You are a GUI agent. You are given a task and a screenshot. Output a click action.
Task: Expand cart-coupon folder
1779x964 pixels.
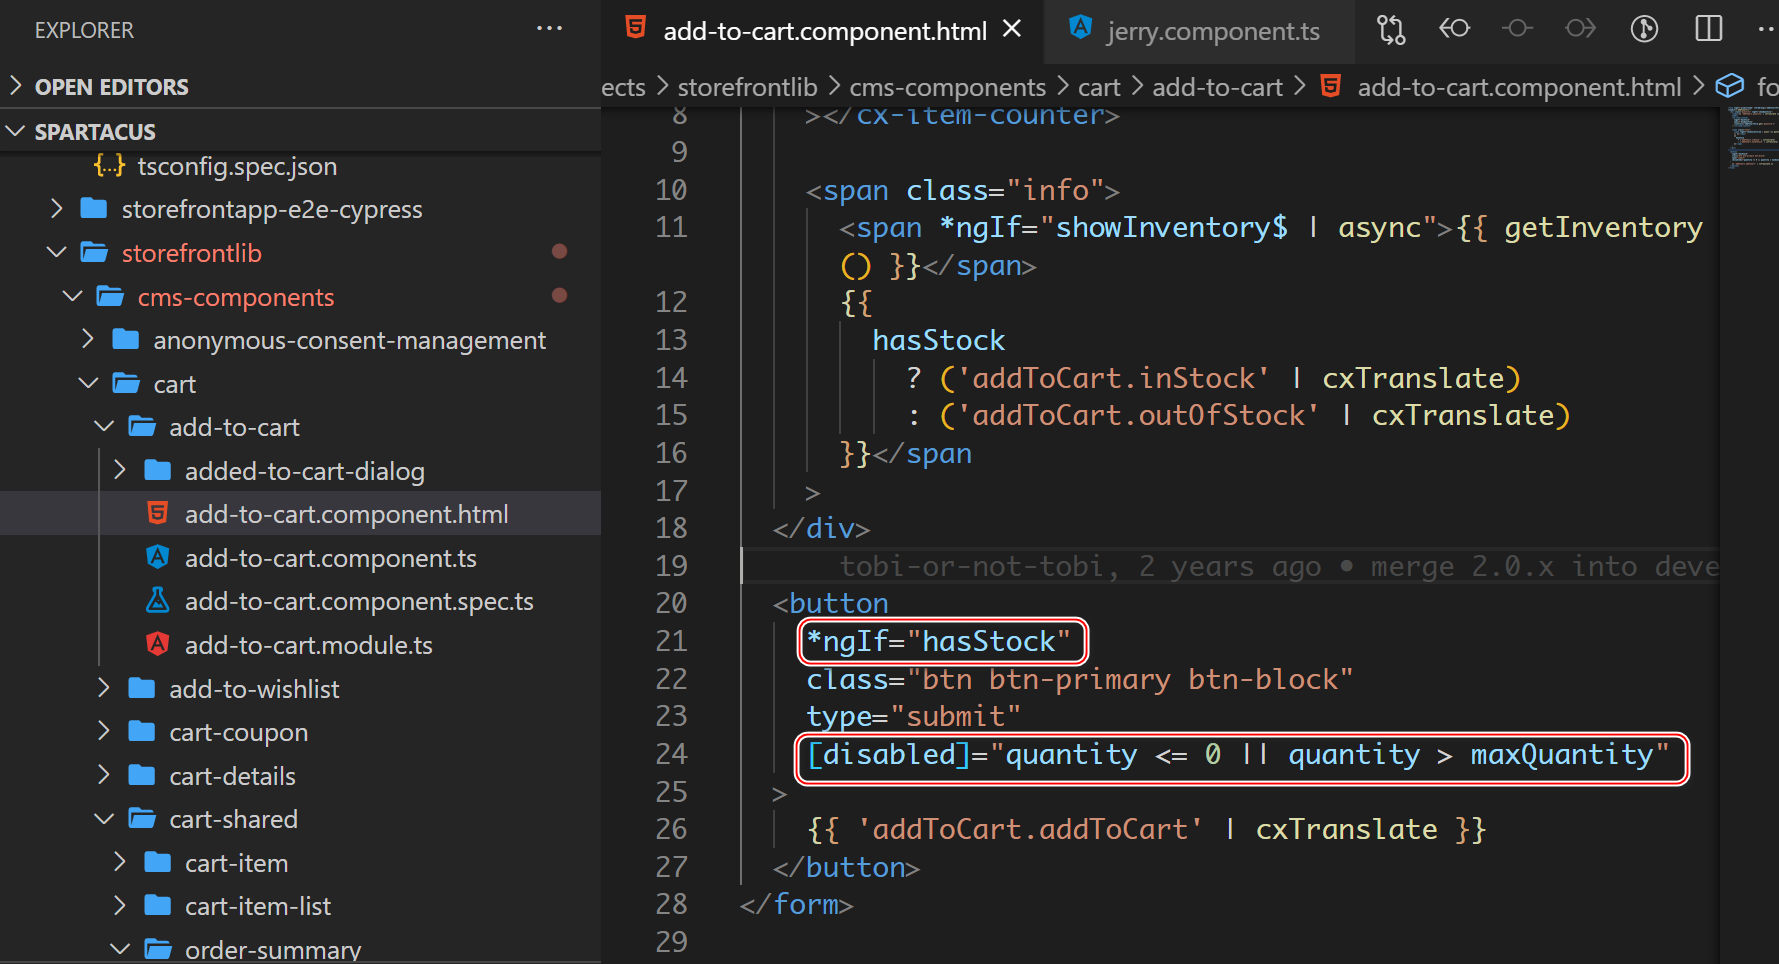[104, 732]
